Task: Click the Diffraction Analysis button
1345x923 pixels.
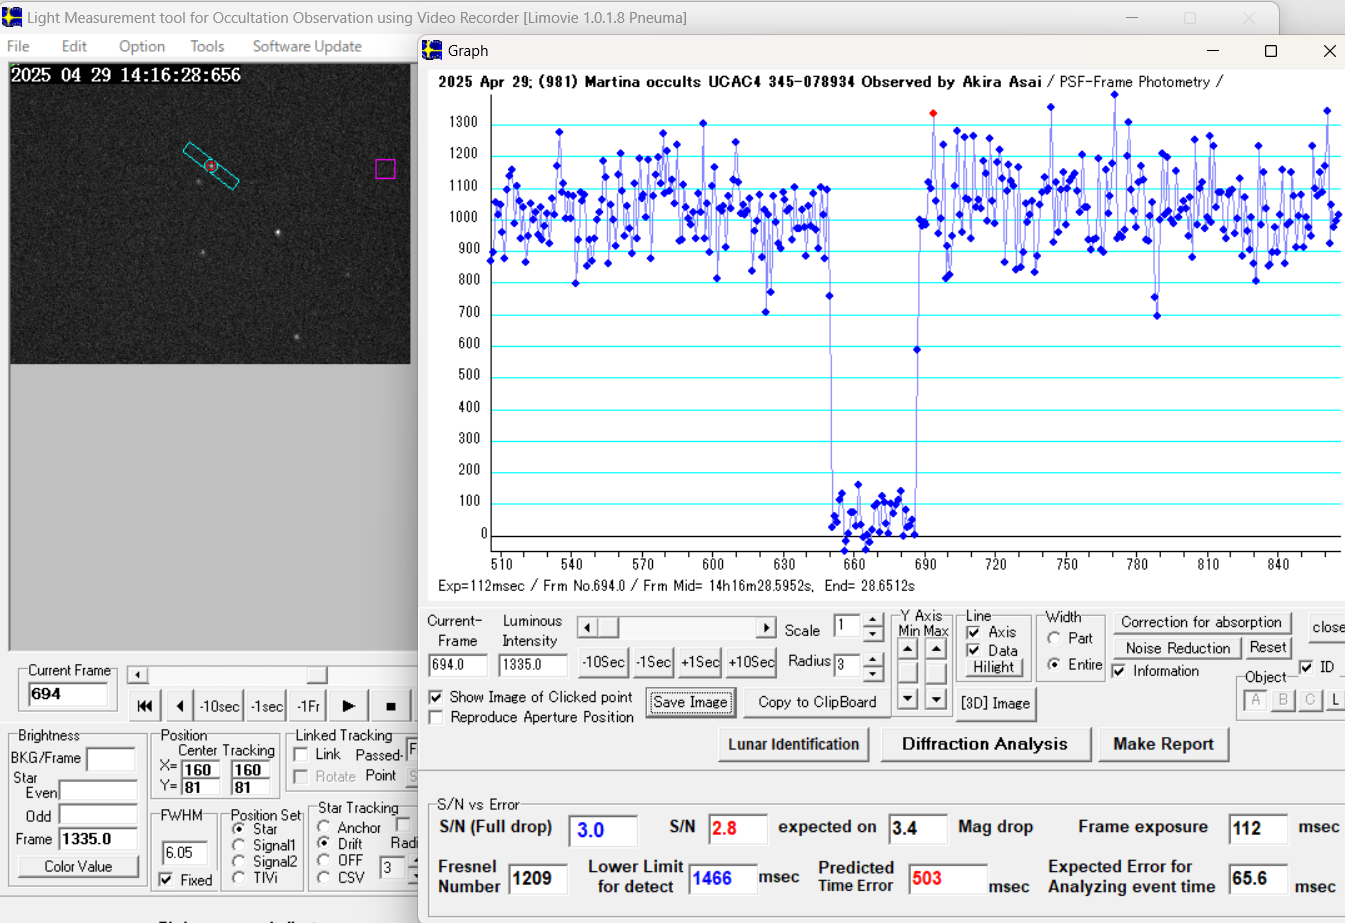Action: (984, 744)
